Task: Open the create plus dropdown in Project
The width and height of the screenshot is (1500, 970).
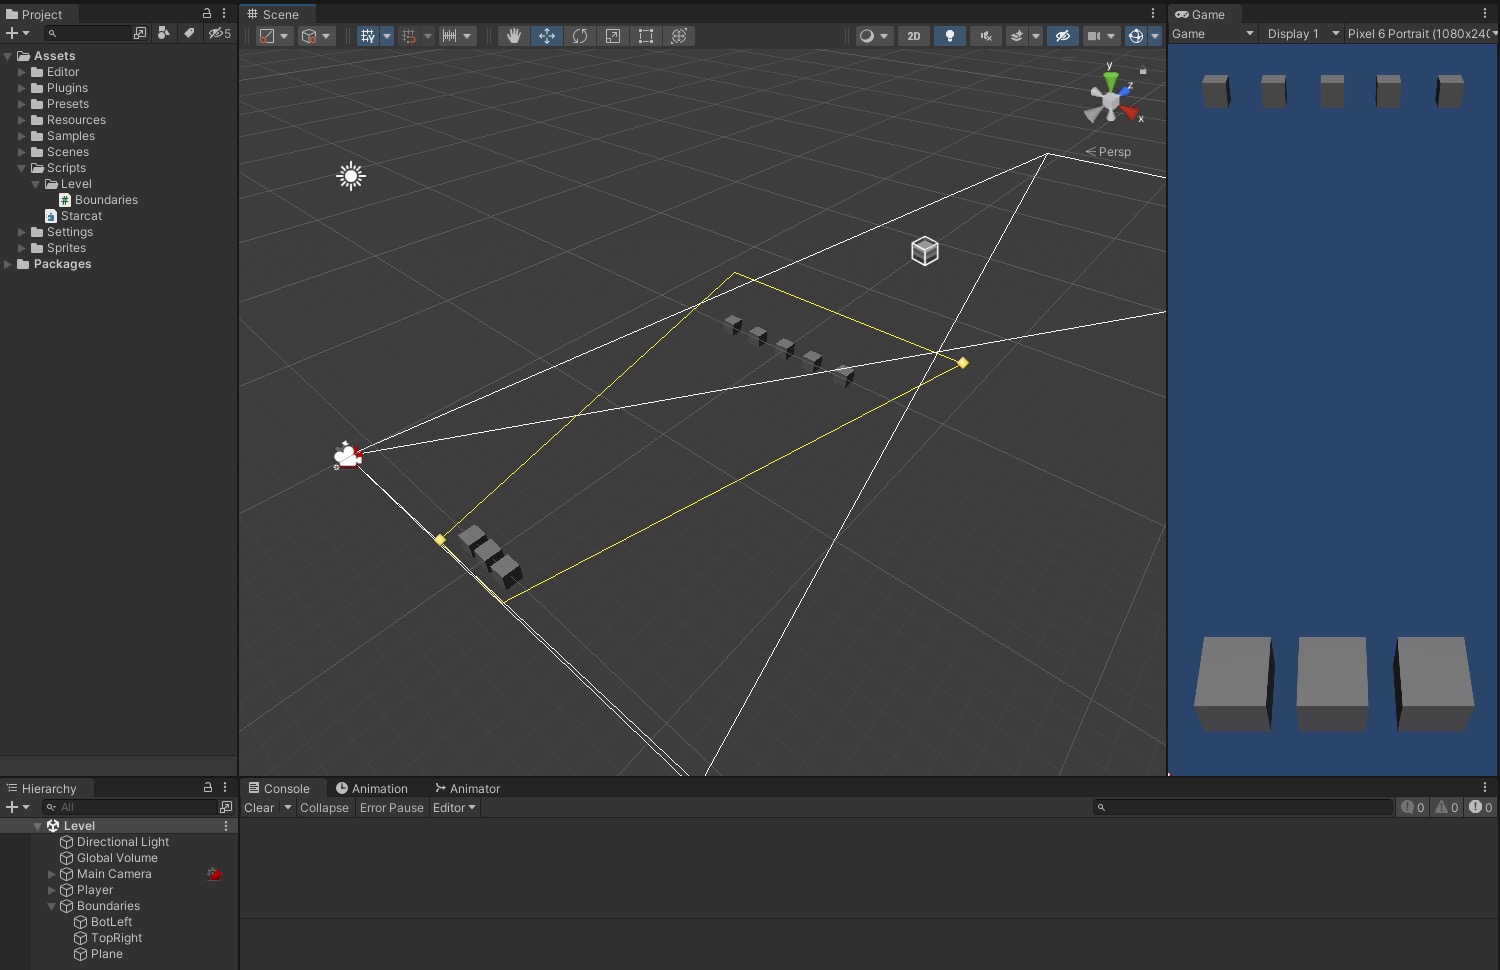Action: (x=18, y=33)
